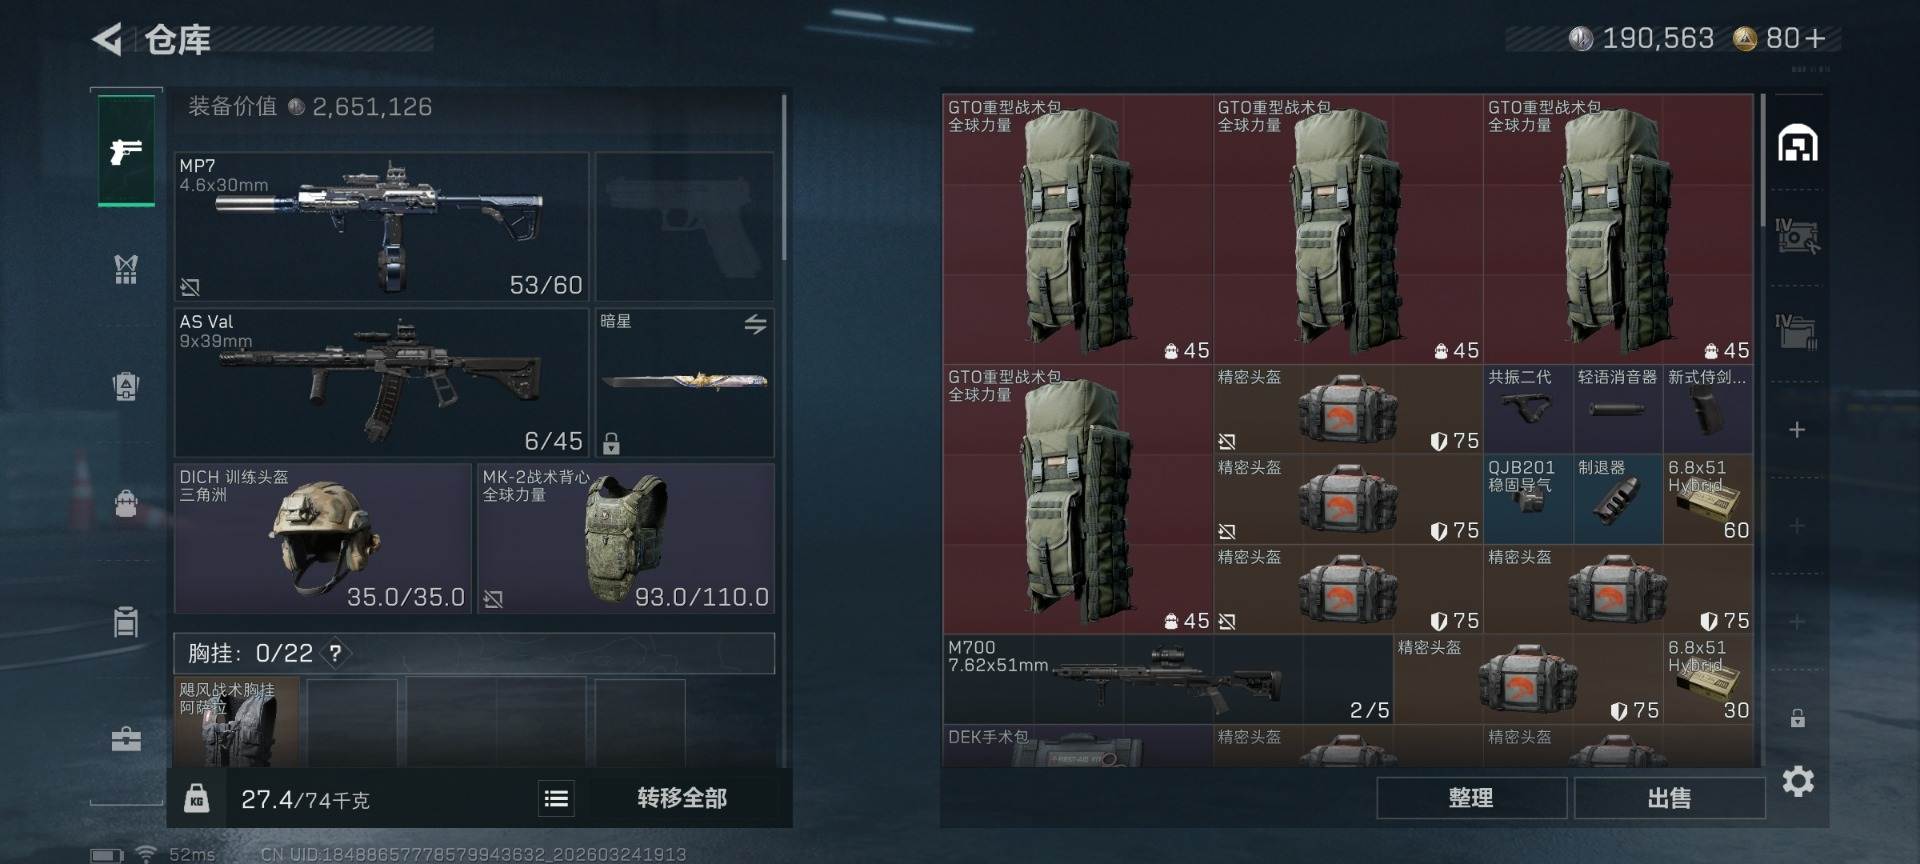
Task: Toggle the lock on the 暗星 knife slot
Action: click(x=611, y=443)
